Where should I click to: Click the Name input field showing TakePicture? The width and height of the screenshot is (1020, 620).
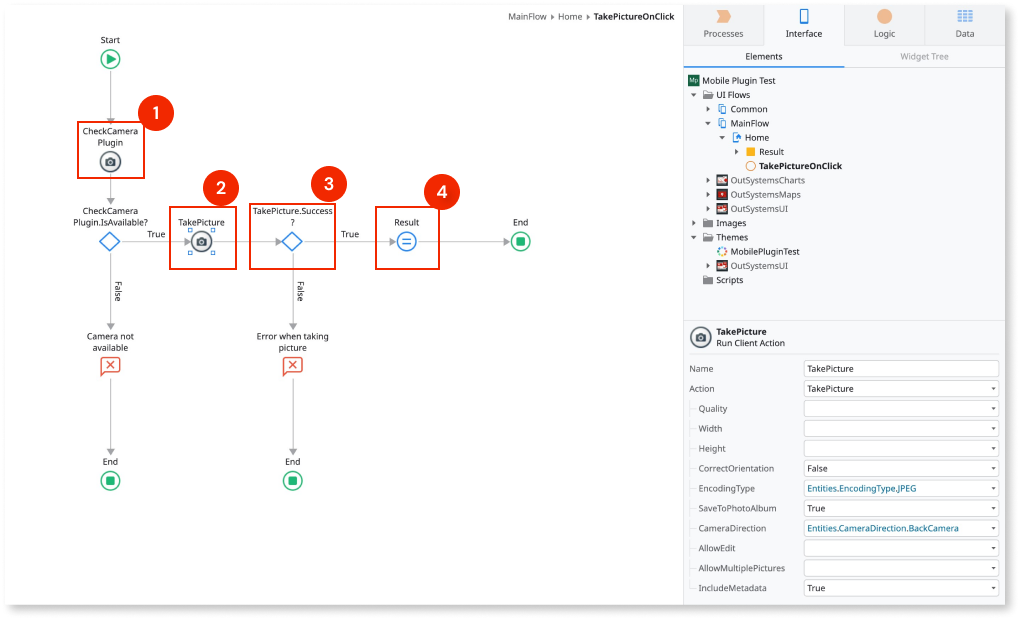(x=898, y=368)
